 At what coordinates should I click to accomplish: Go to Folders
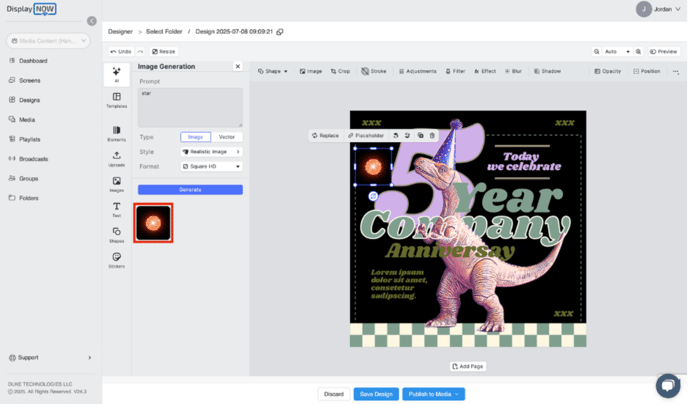click(x=24, y=198)
